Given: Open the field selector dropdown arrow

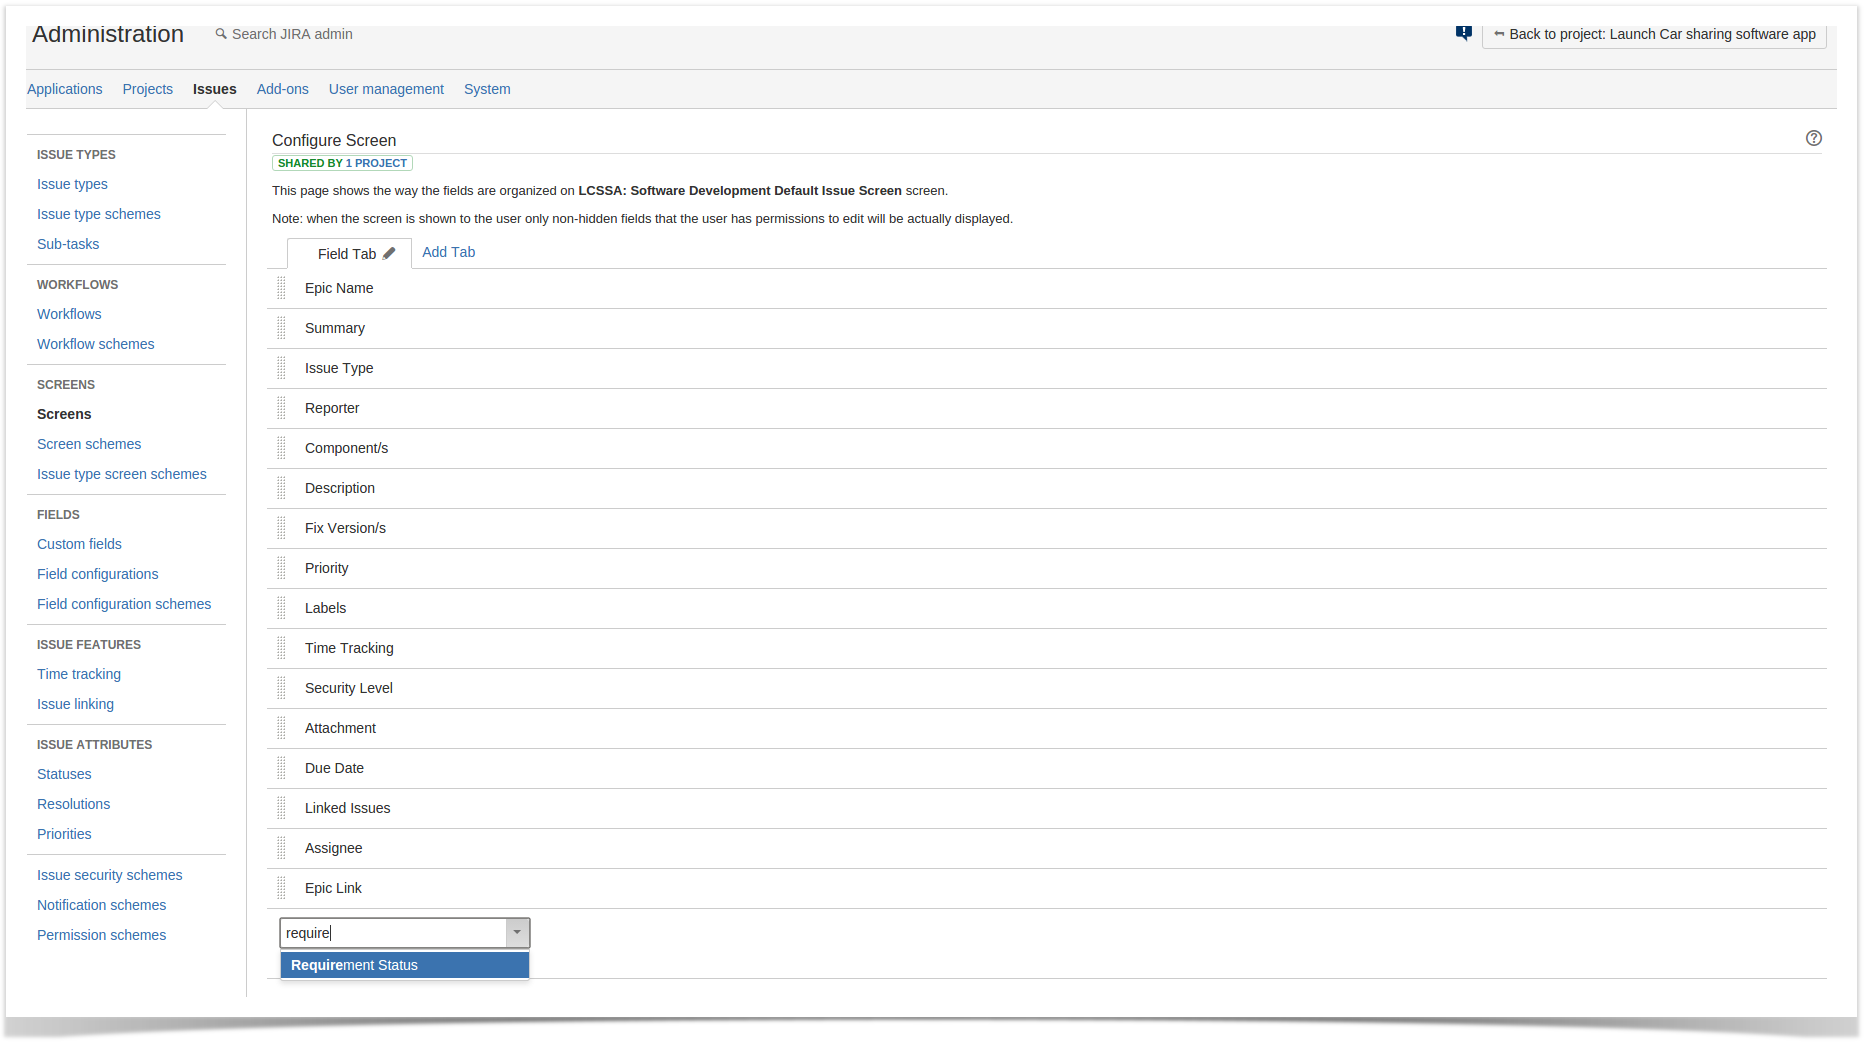Looking at the screenshot, I should pos(517,933).
